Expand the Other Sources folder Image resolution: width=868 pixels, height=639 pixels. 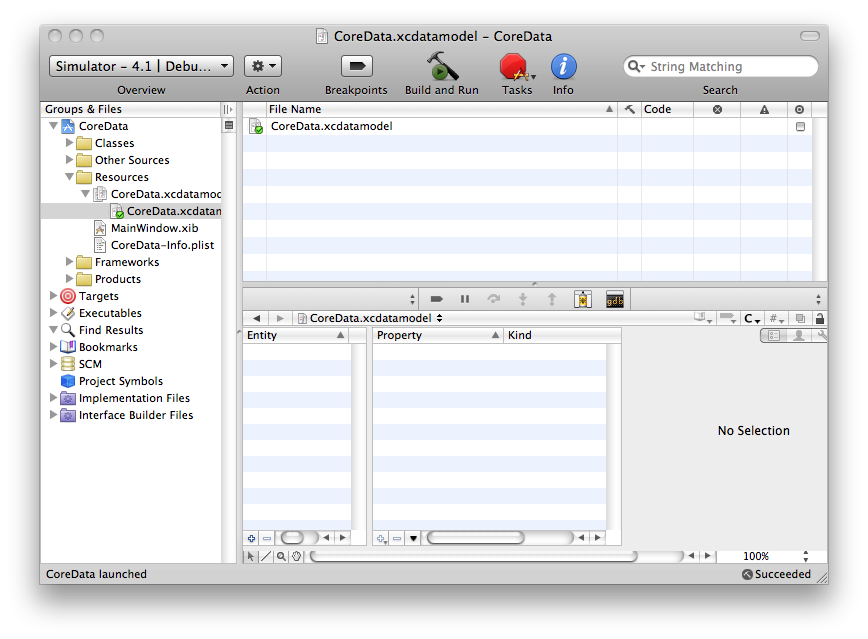click(69, 160)
